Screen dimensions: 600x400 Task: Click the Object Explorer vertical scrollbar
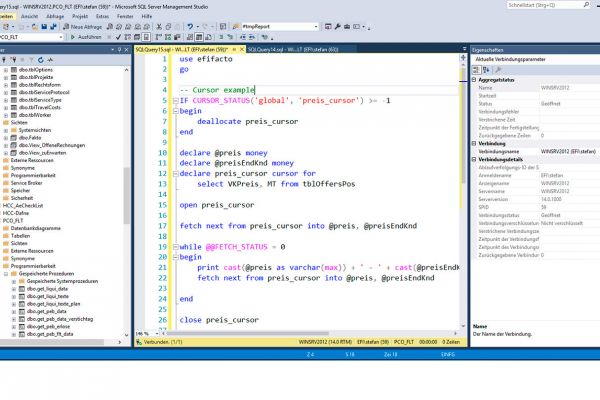point(127,195)
